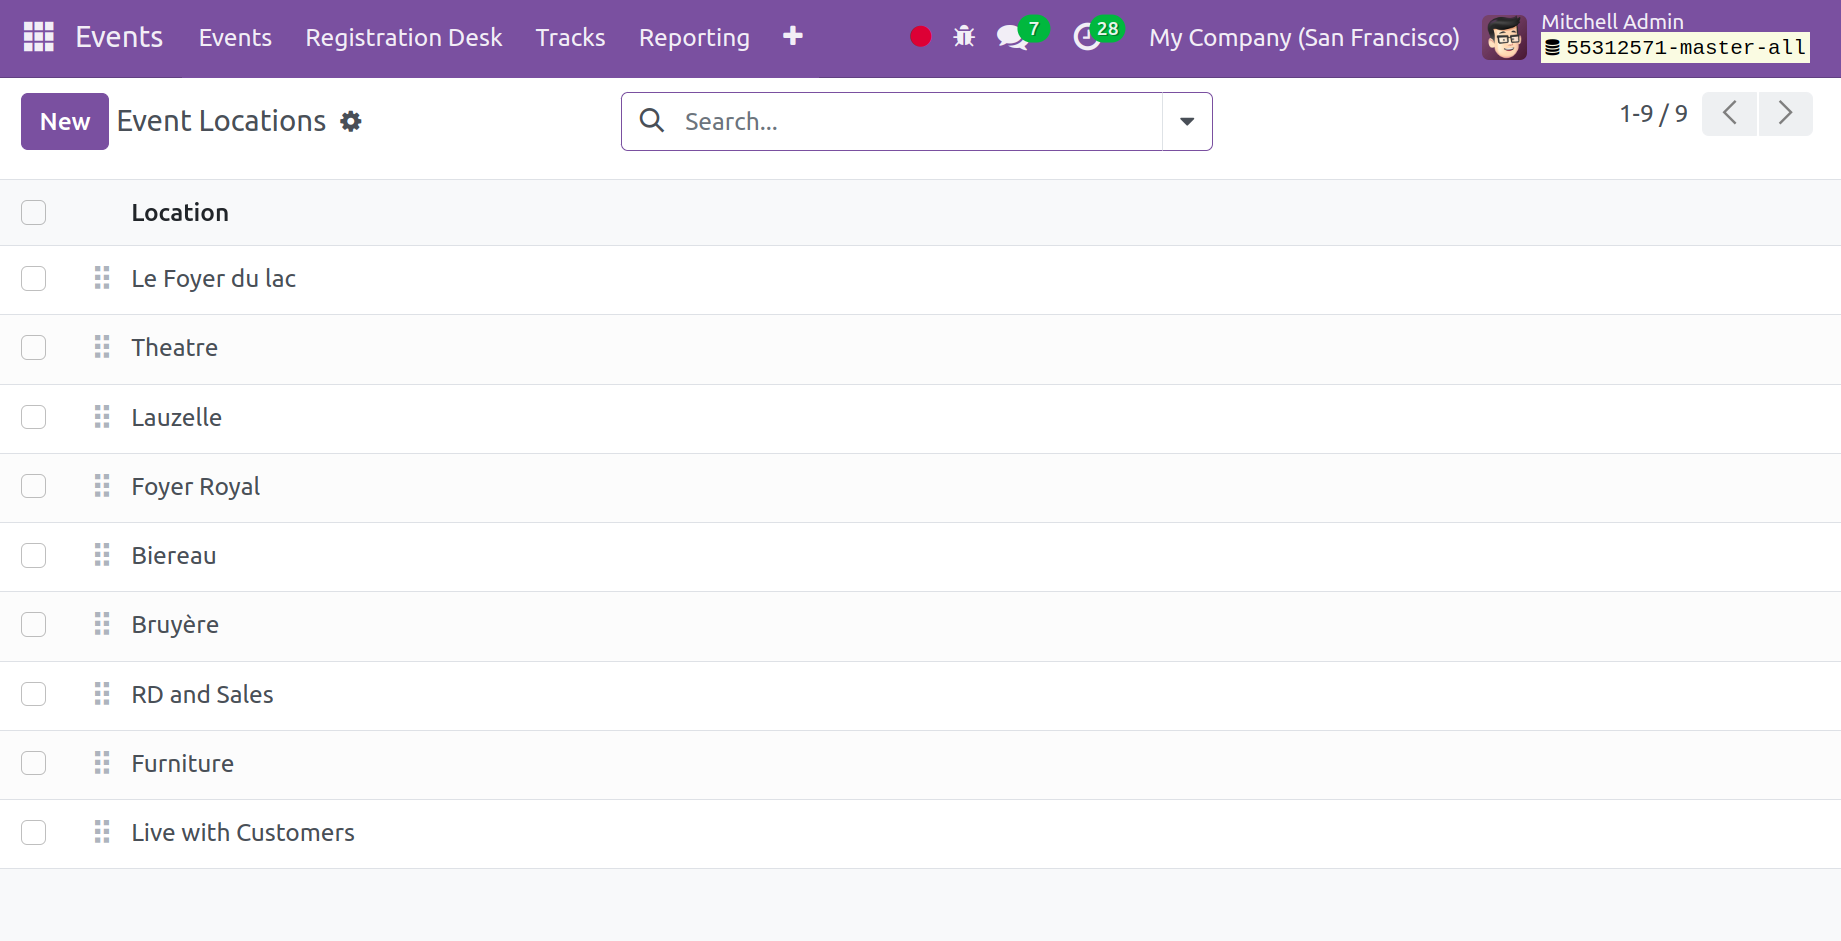Open the Live with Customers record
This screenshot has width=1841, height=941.
pyautogui.click(x=243, y=832)
